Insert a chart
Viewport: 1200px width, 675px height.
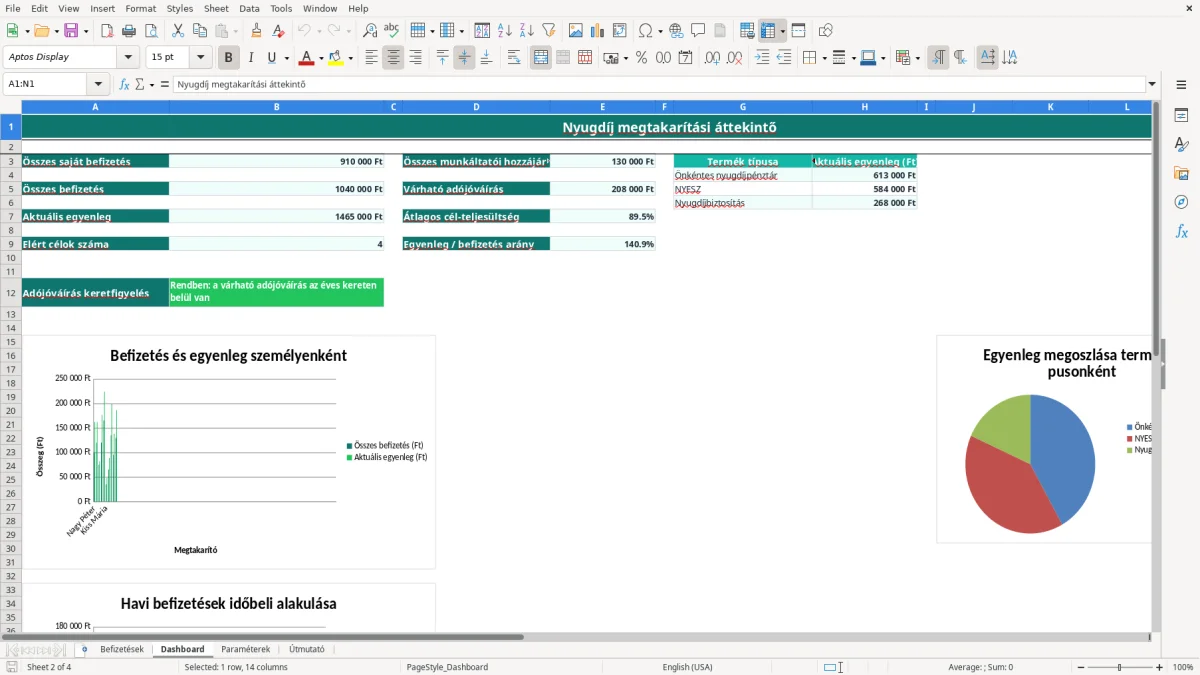597,31
